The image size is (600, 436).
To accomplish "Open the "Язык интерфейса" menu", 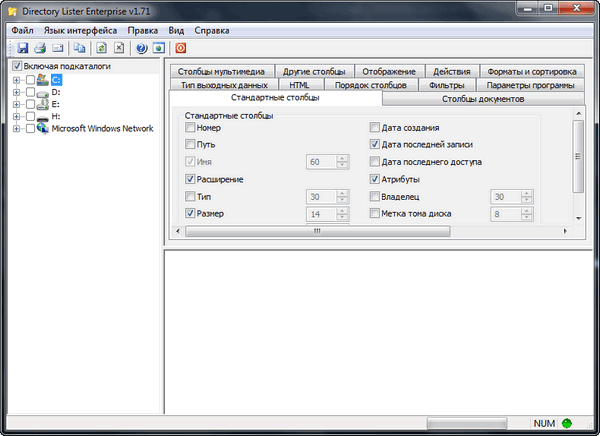I will (80, 31).
